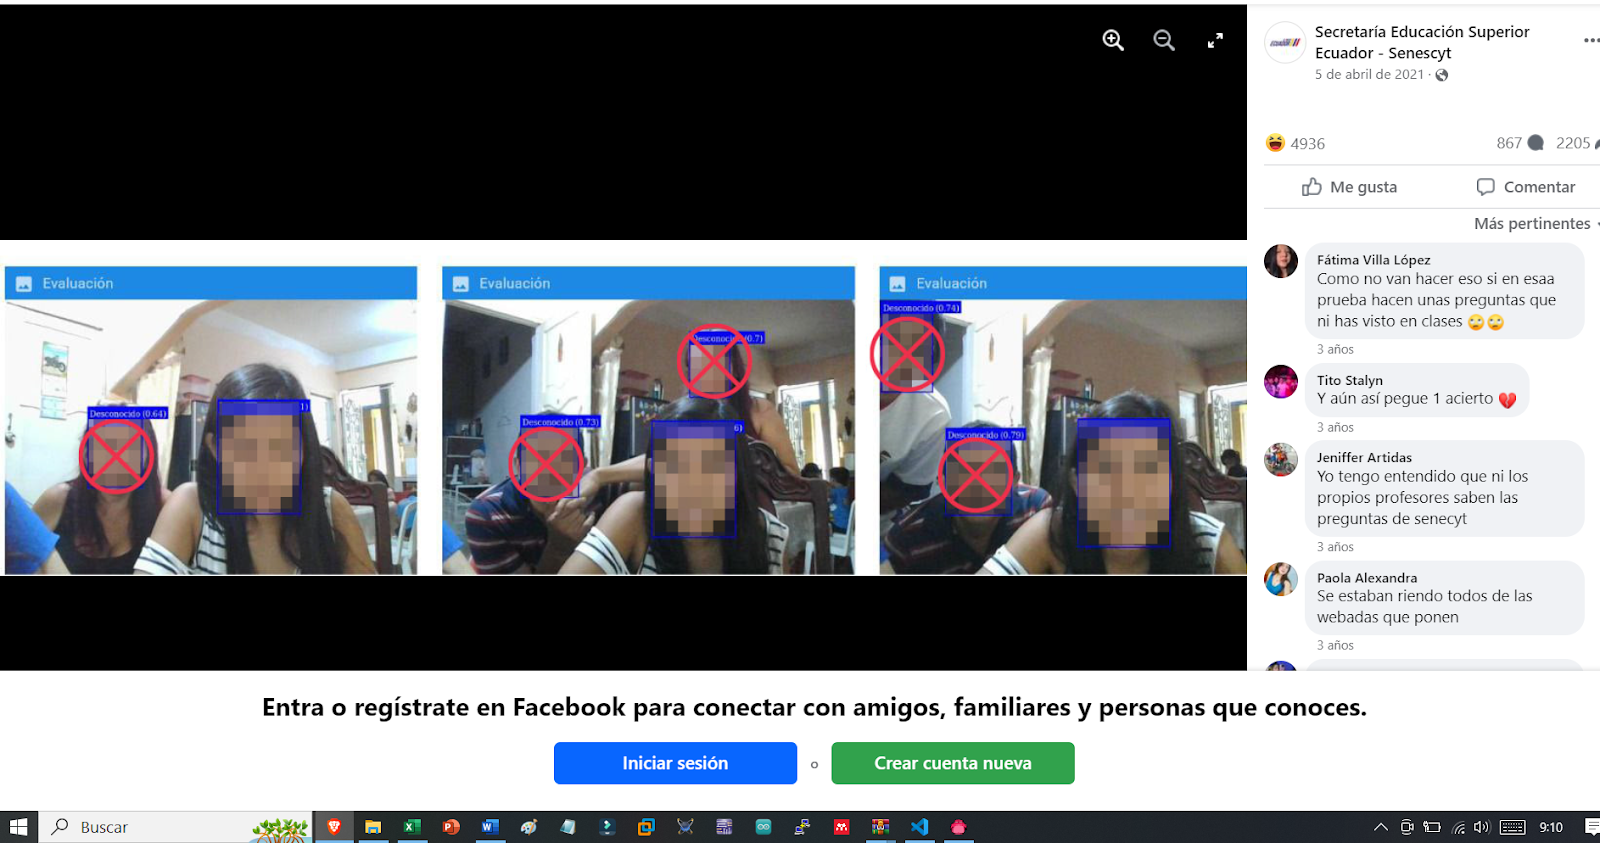Open the Secretaría Educación Superior page name link
Viewport: 1600px width, 843px height.
click(1422, 43)
